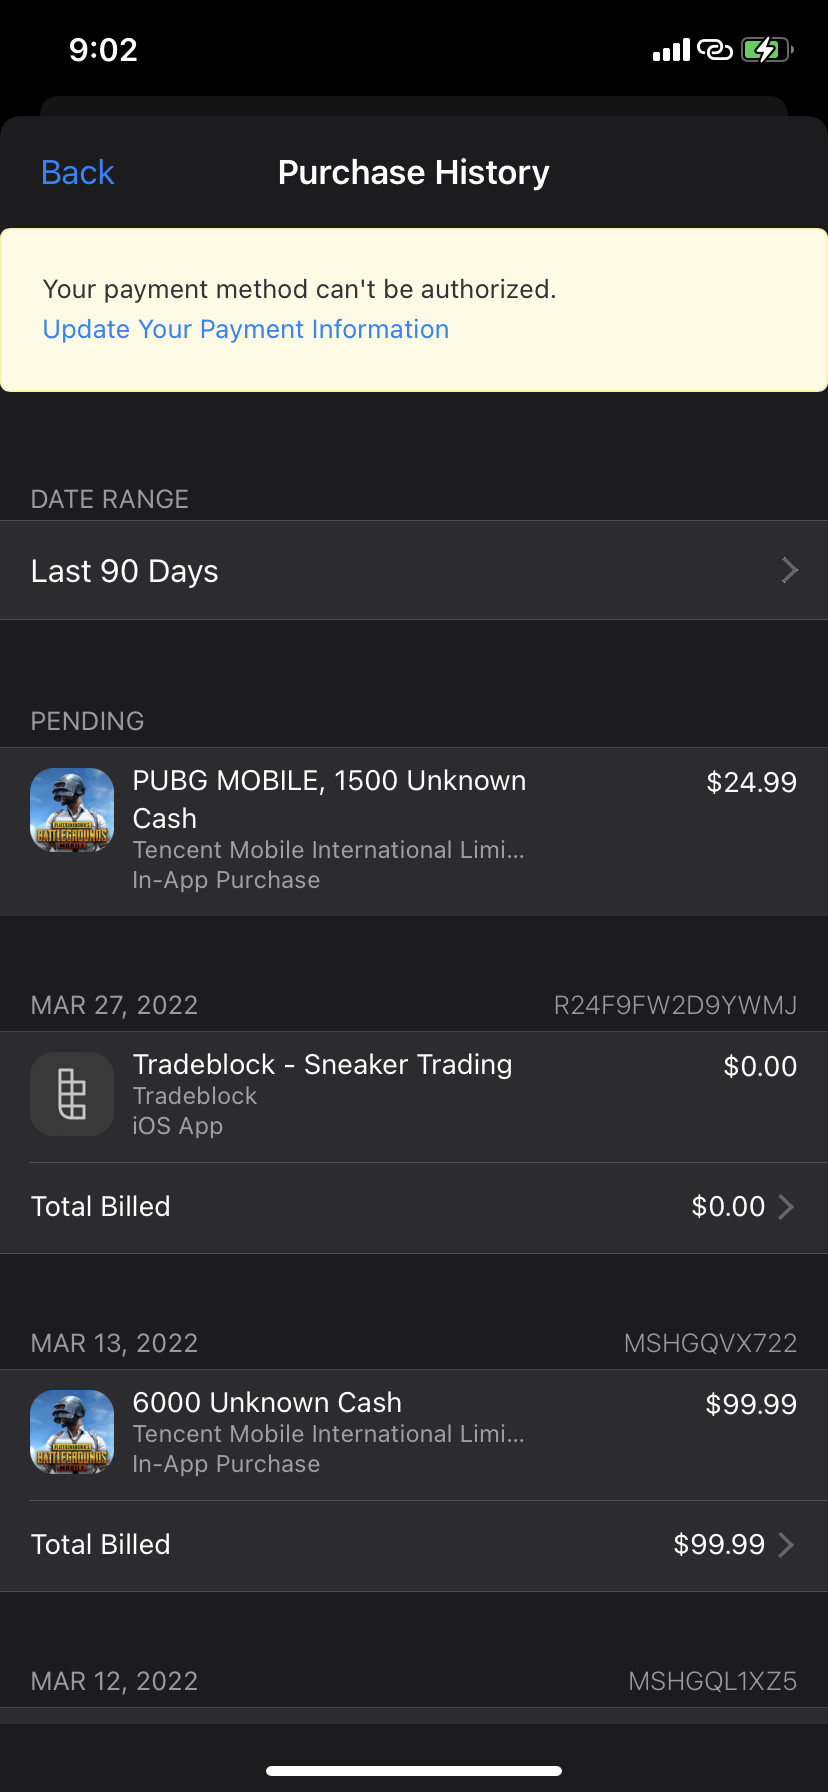The height and width of the screenshot is (1792, 828).
Task: Tap the 9:02 clock in status bar
Action: coord(103,50)
